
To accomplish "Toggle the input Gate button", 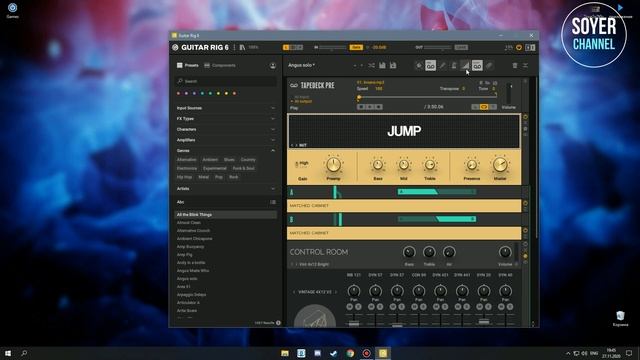I will tap(356, 47).
